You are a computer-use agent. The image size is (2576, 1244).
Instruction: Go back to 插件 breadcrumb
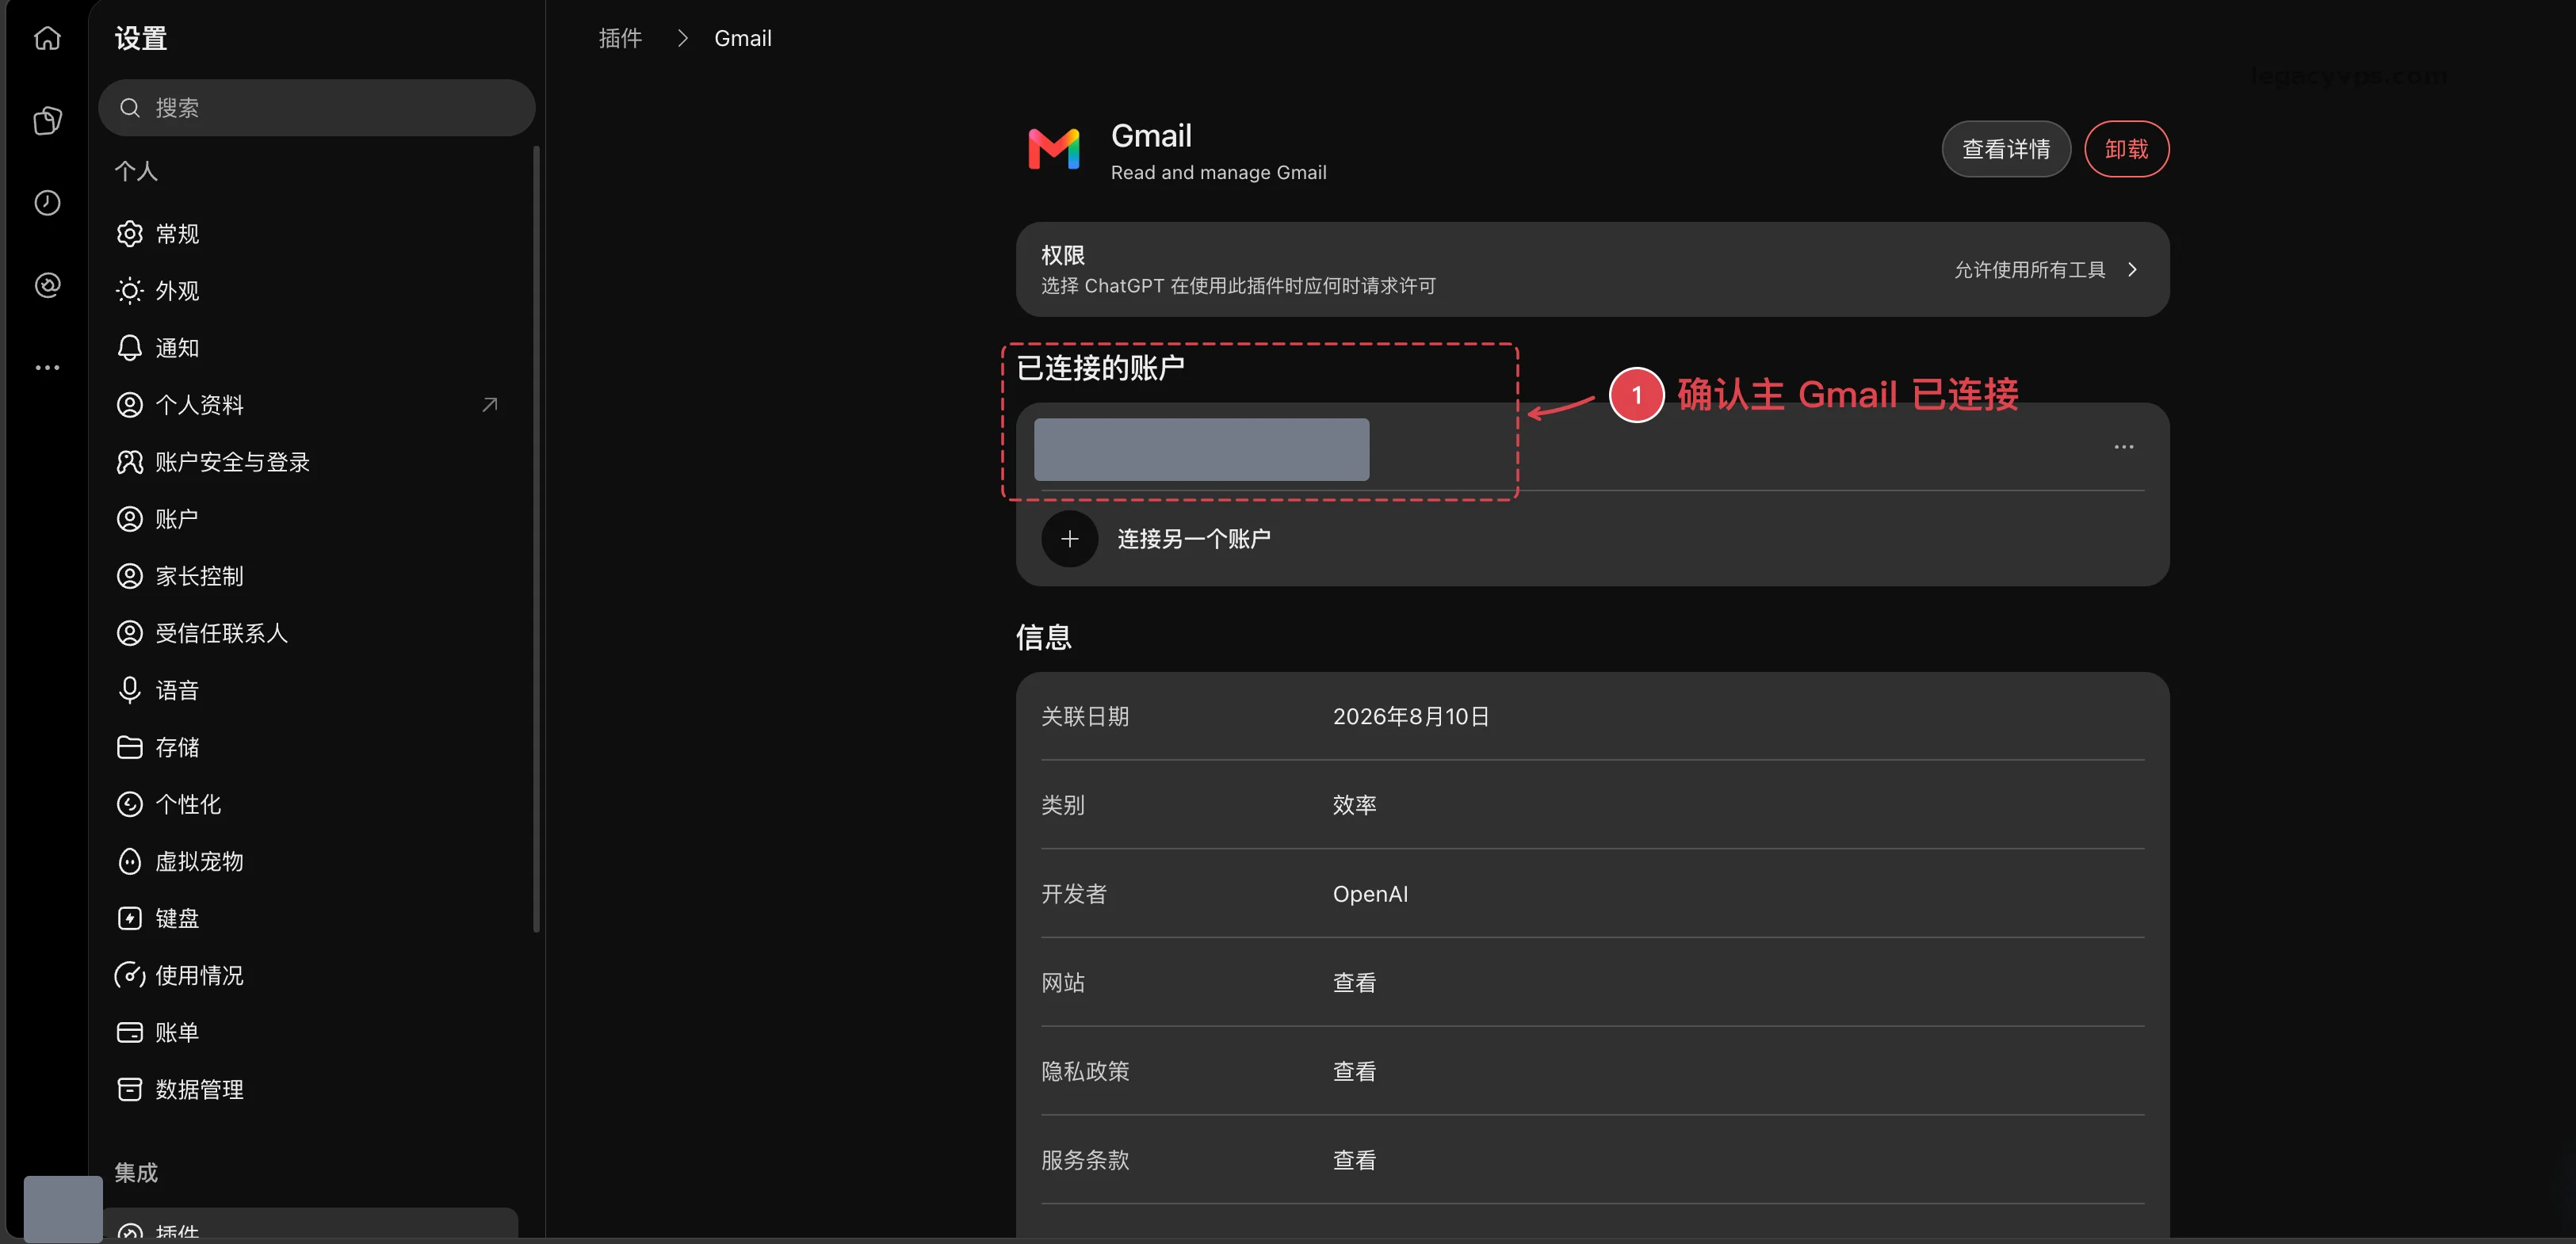620,38
